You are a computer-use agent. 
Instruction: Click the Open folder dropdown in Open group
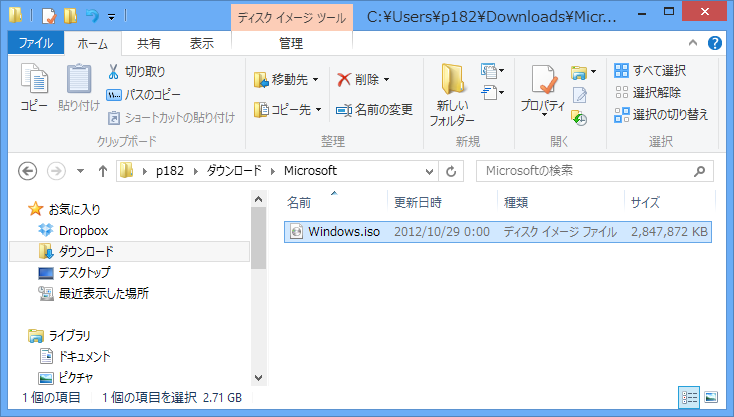pyautogui.click(x=583, y=72)
